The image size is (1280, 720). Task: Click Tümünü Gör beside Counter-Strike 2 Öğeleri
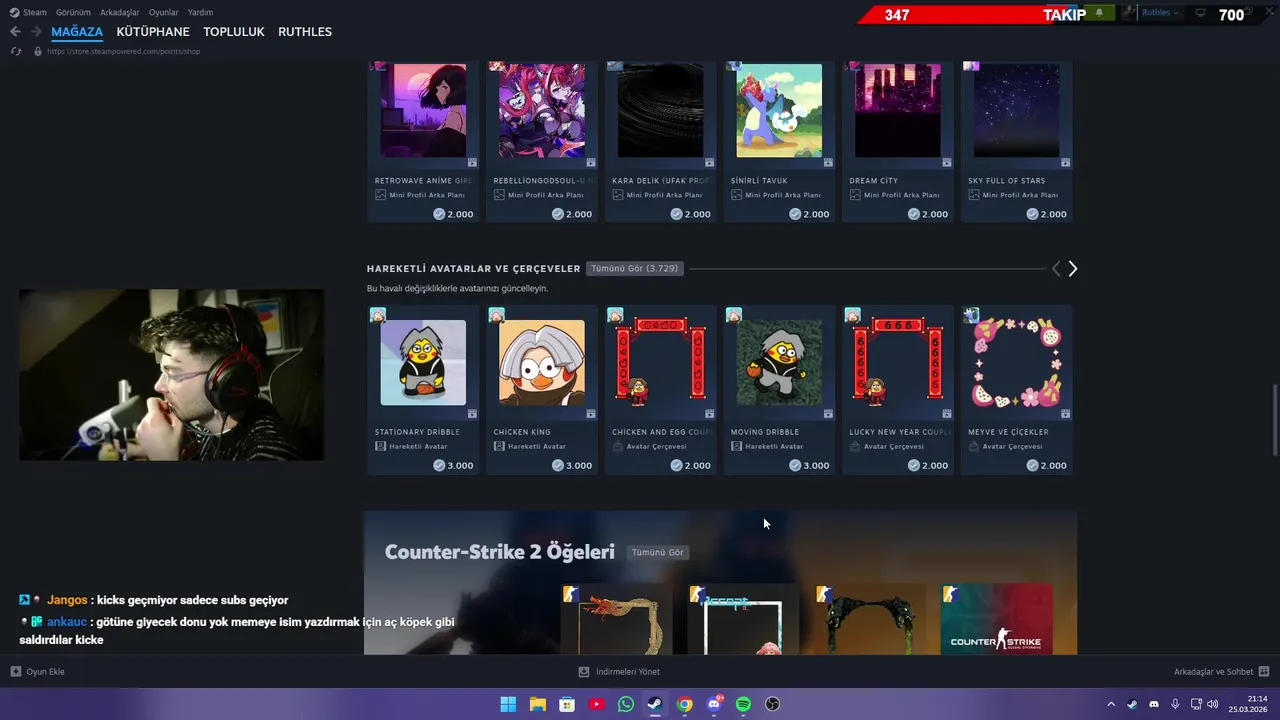click(x=658, y=552)
